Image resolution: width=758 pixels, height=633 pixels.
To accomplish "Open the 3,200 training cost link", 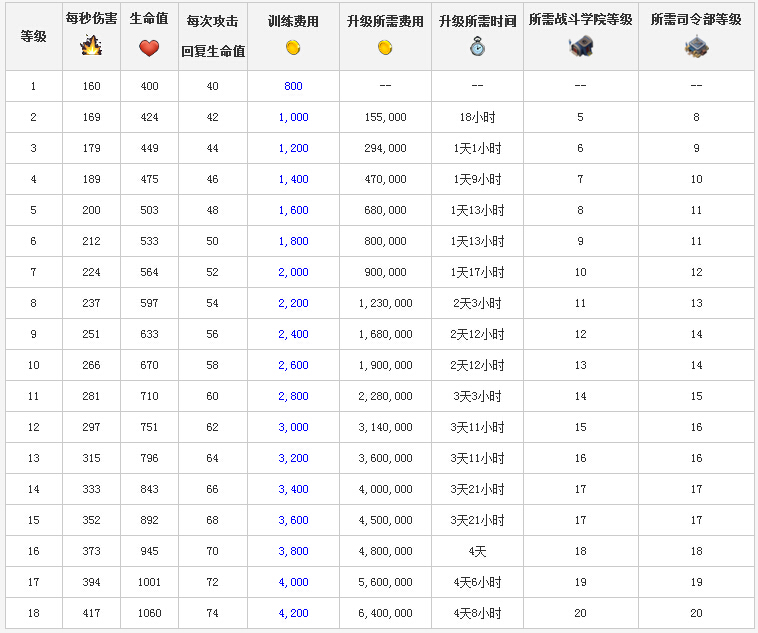I will [x=293, y=458].
